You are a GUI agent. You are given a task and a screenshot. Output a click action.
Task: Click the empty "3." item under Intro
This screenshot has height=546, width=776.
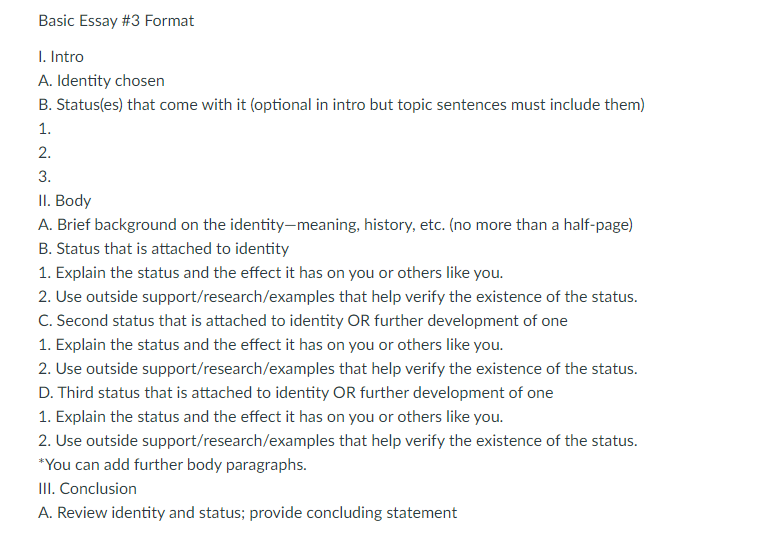(44, 177)
